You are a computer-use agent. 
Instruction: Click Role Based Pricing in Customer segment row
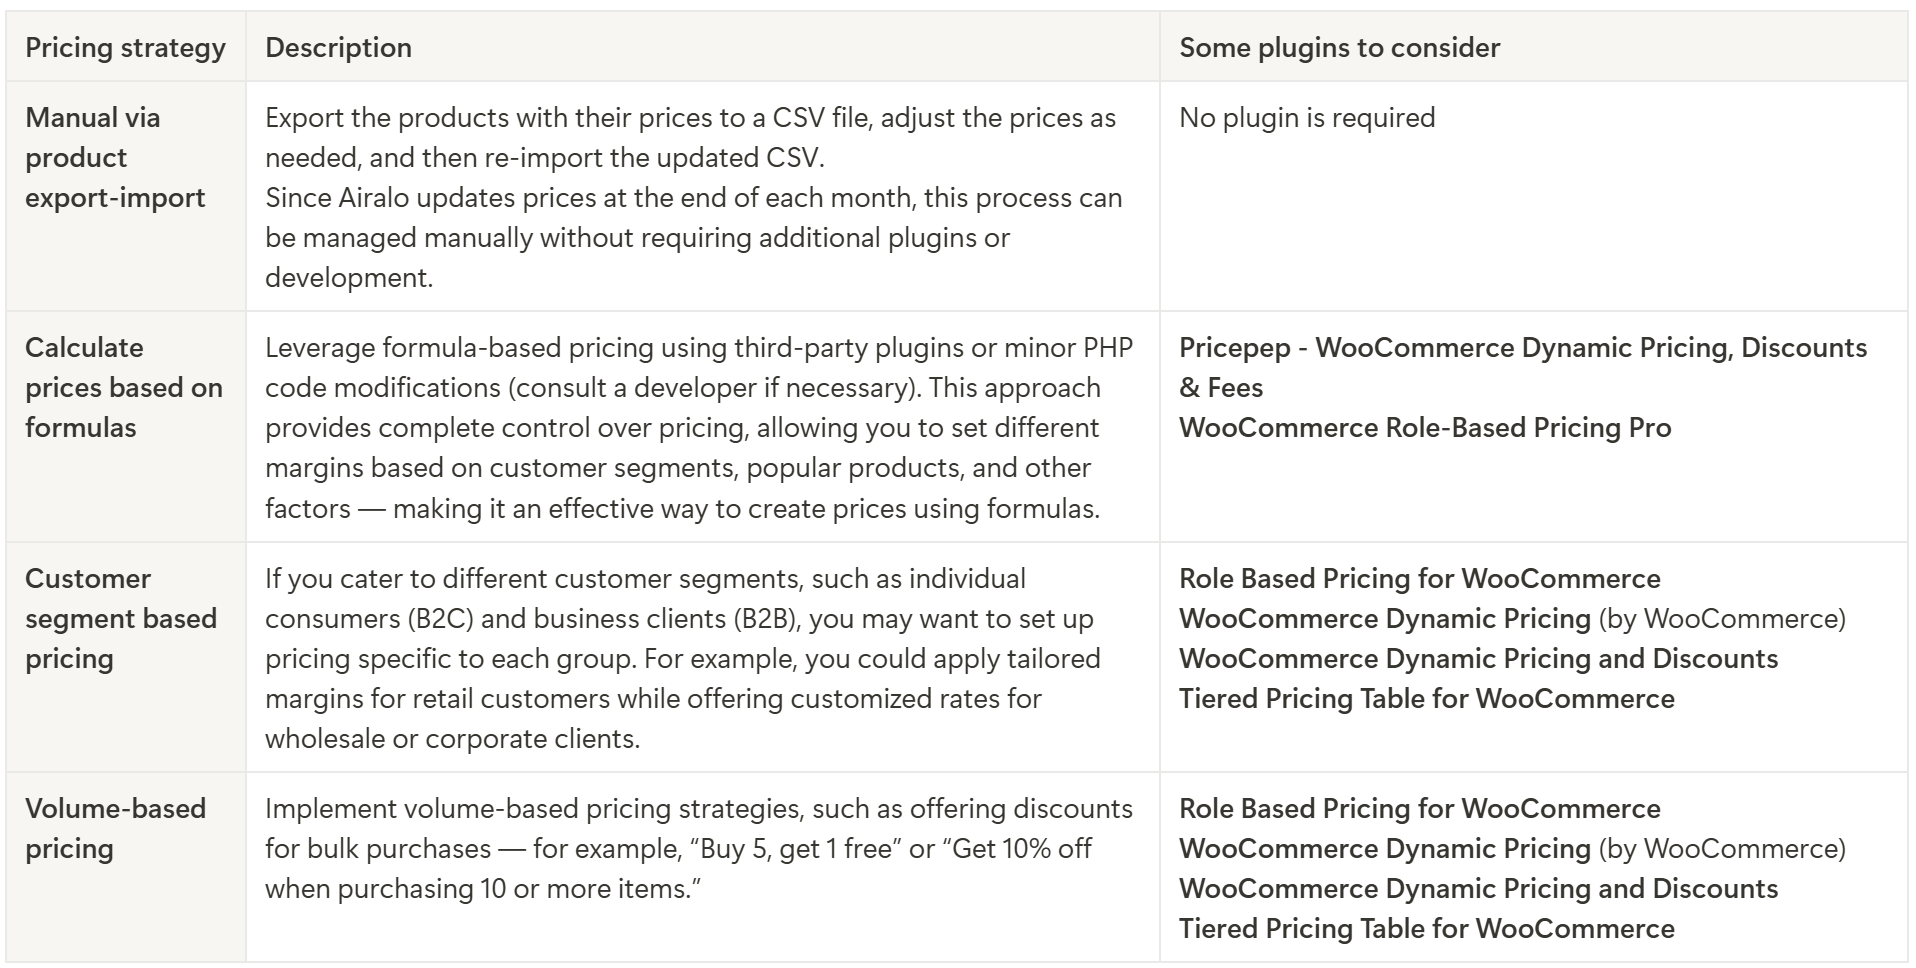1419,579
